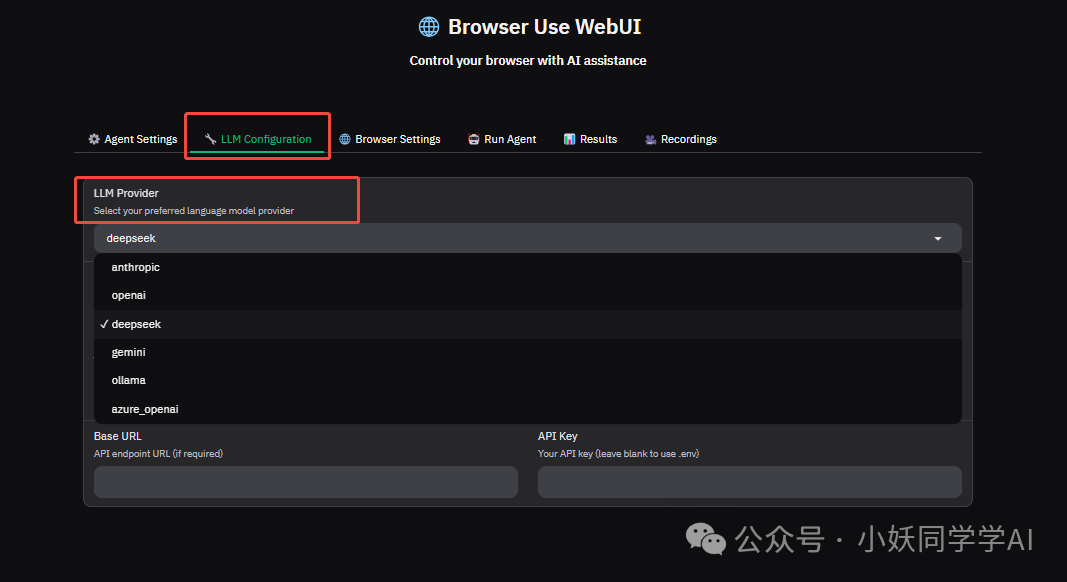1067x582 pixels.
Task: Go to the Browser Settings tab
Action: click(390, 139)
